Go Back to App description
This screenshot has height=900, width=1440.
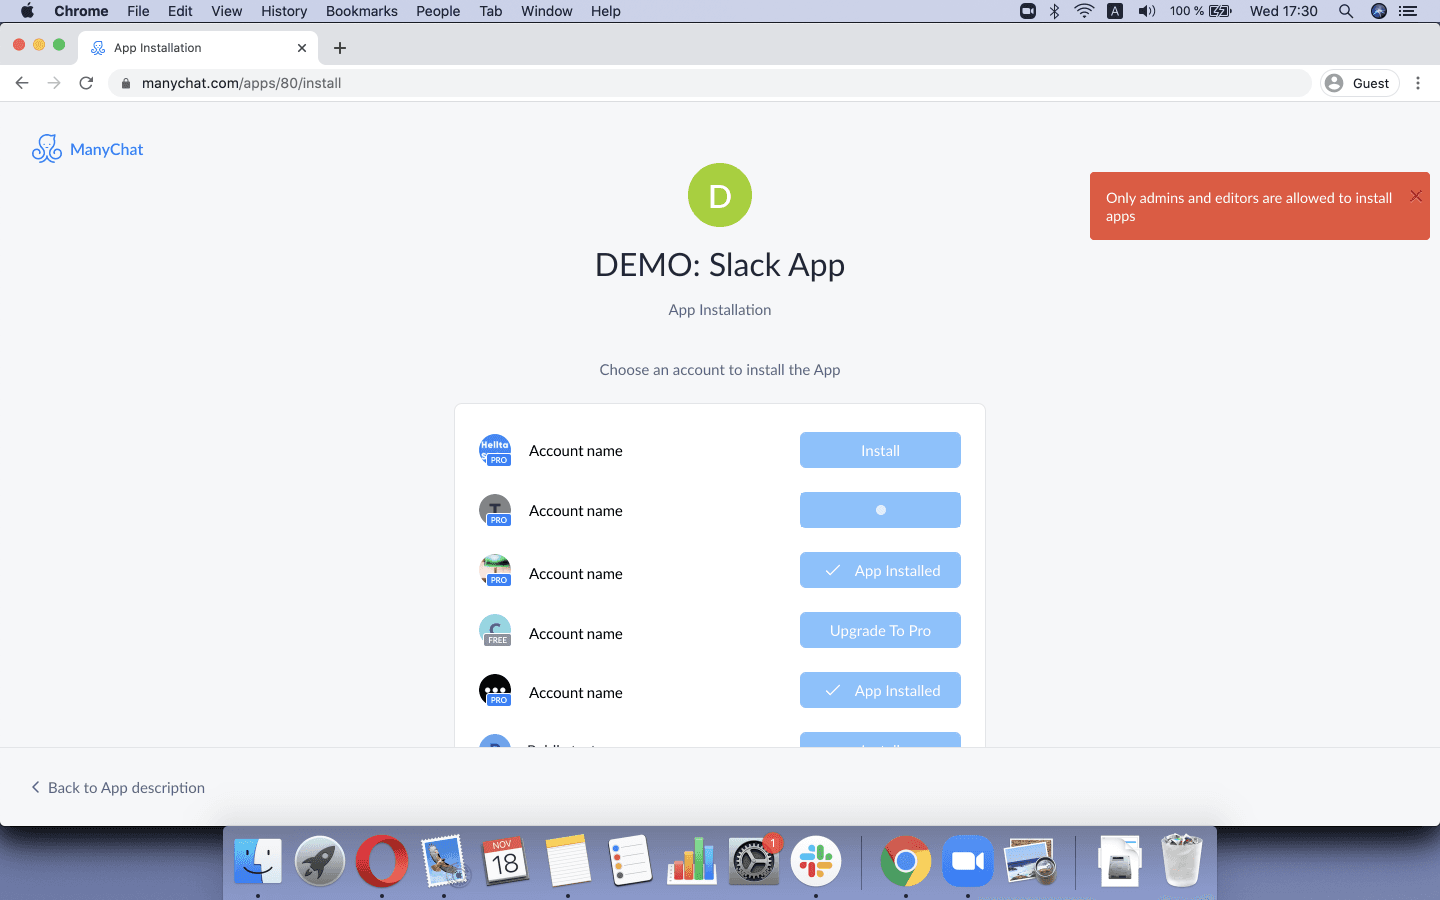(118, 787)
